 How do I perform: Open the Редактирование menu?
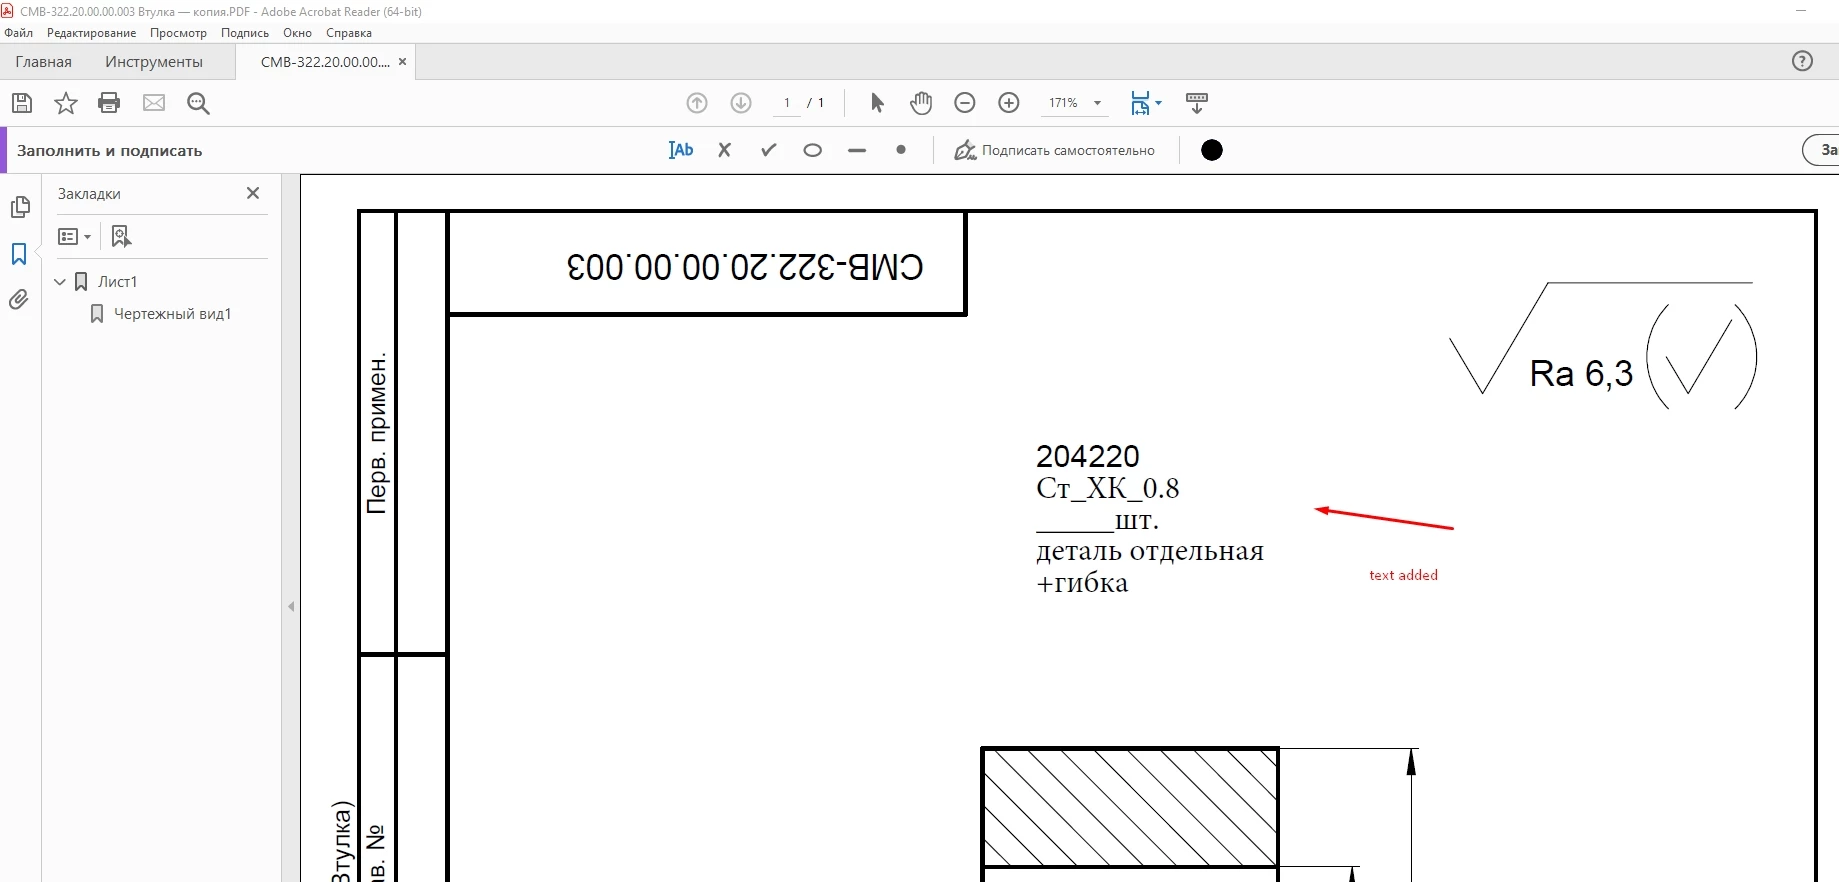[x=91, y=33]
